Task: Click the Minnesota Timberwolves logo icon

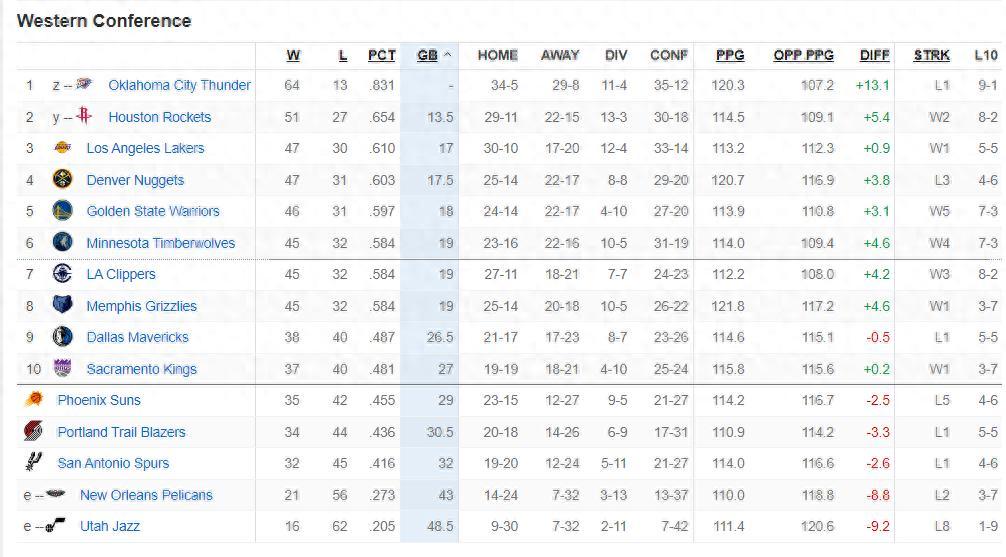Action: [62, 243]
